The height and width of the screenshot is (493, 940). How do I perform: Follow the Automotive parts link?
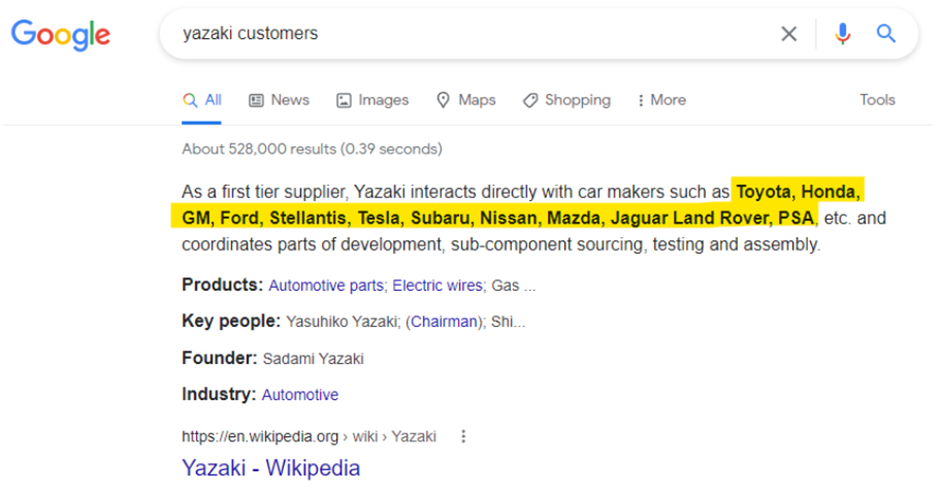326,285
